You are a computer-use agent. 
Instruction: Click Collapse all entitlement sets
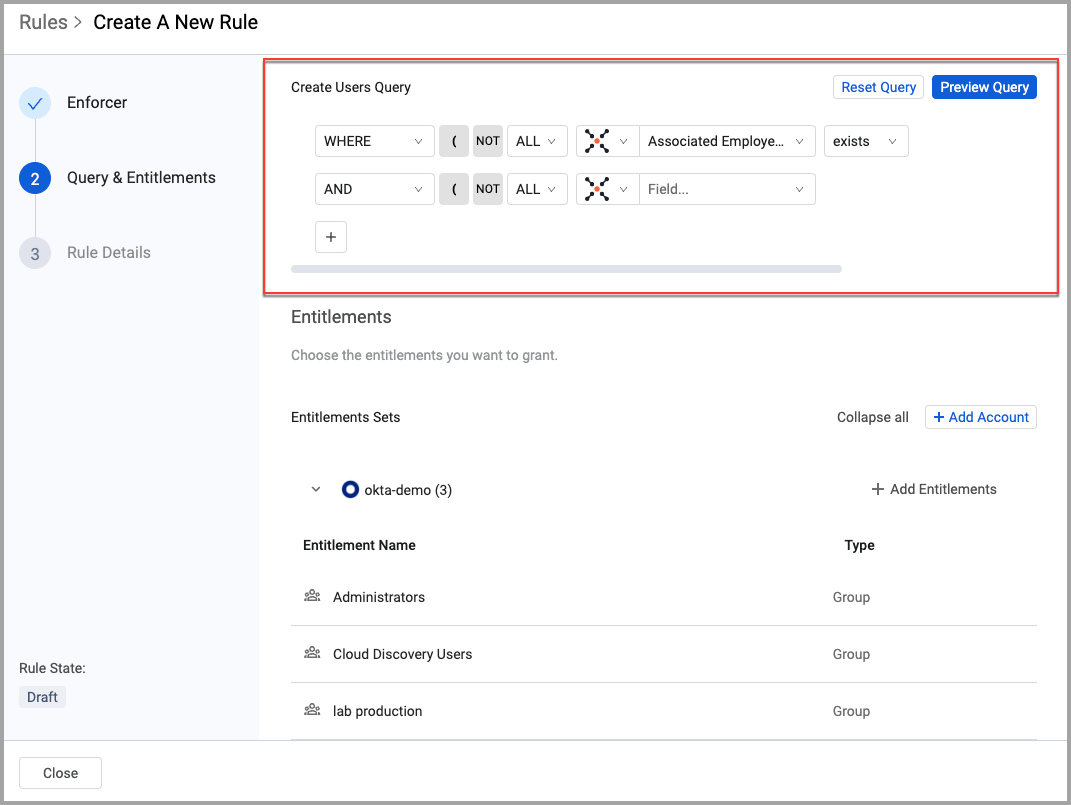click(872, 417)
